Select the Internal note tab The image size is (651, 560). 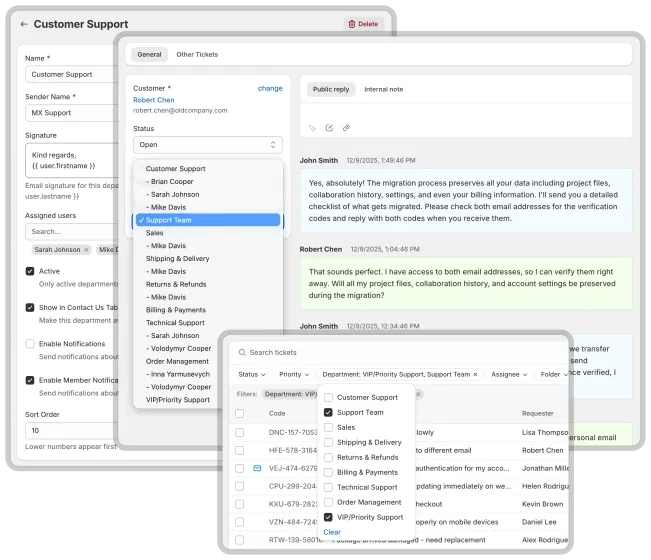point(384,89)
